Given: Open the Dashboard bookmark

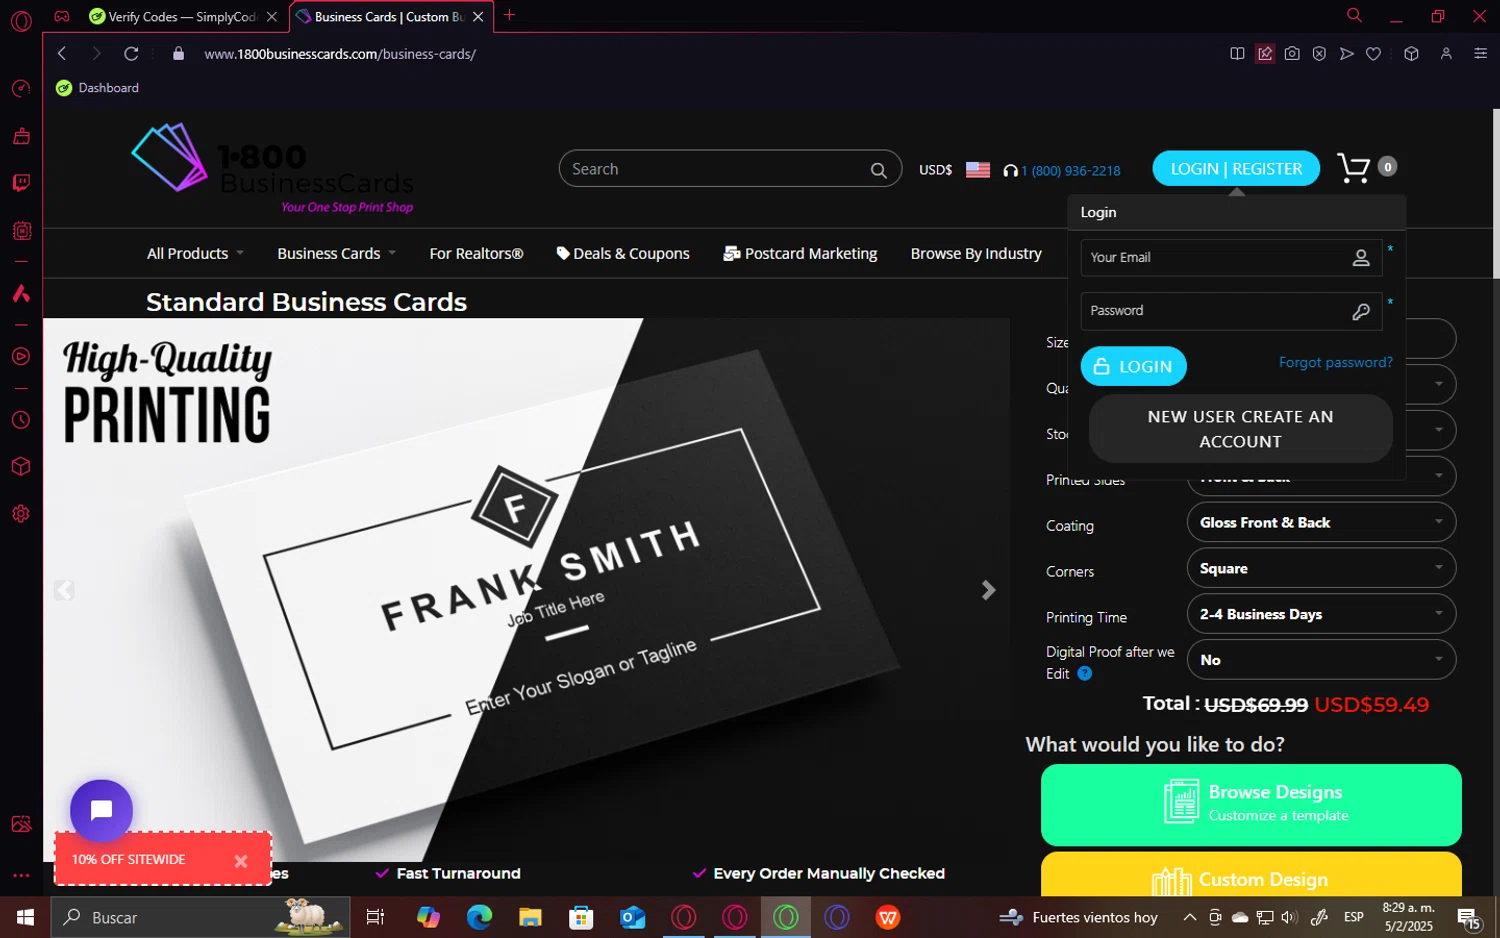Looking at the screenshot, I should [98, 88].
